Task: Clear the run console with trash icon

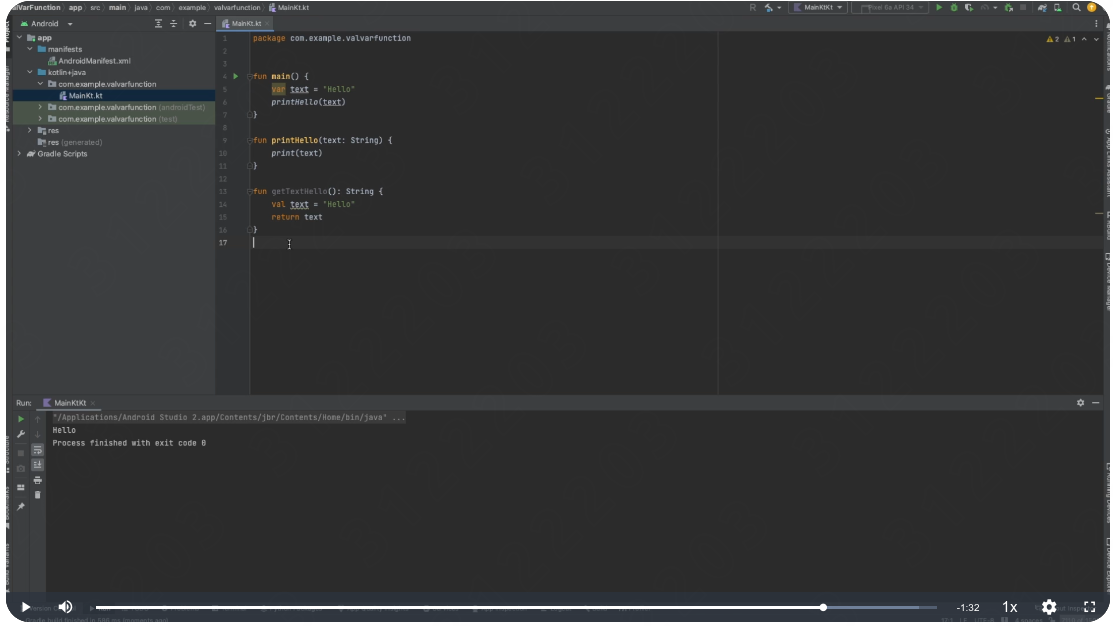Action: (38, 495)
